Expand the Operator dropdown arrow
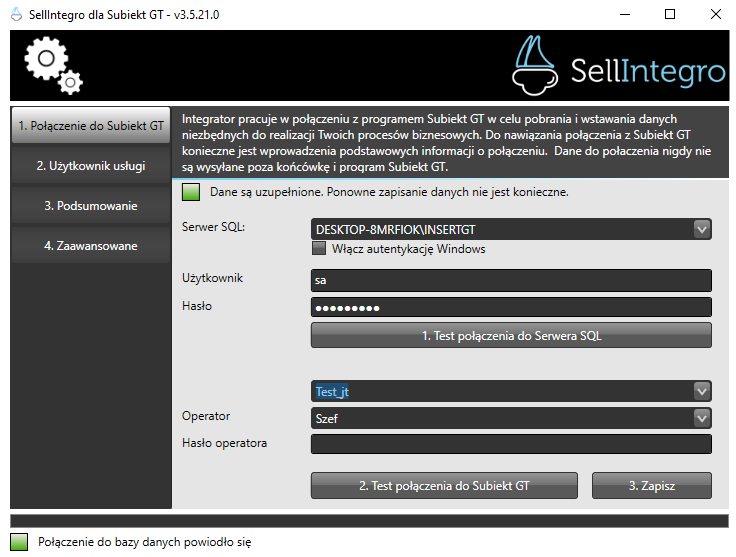 click(x=702, y=418)
